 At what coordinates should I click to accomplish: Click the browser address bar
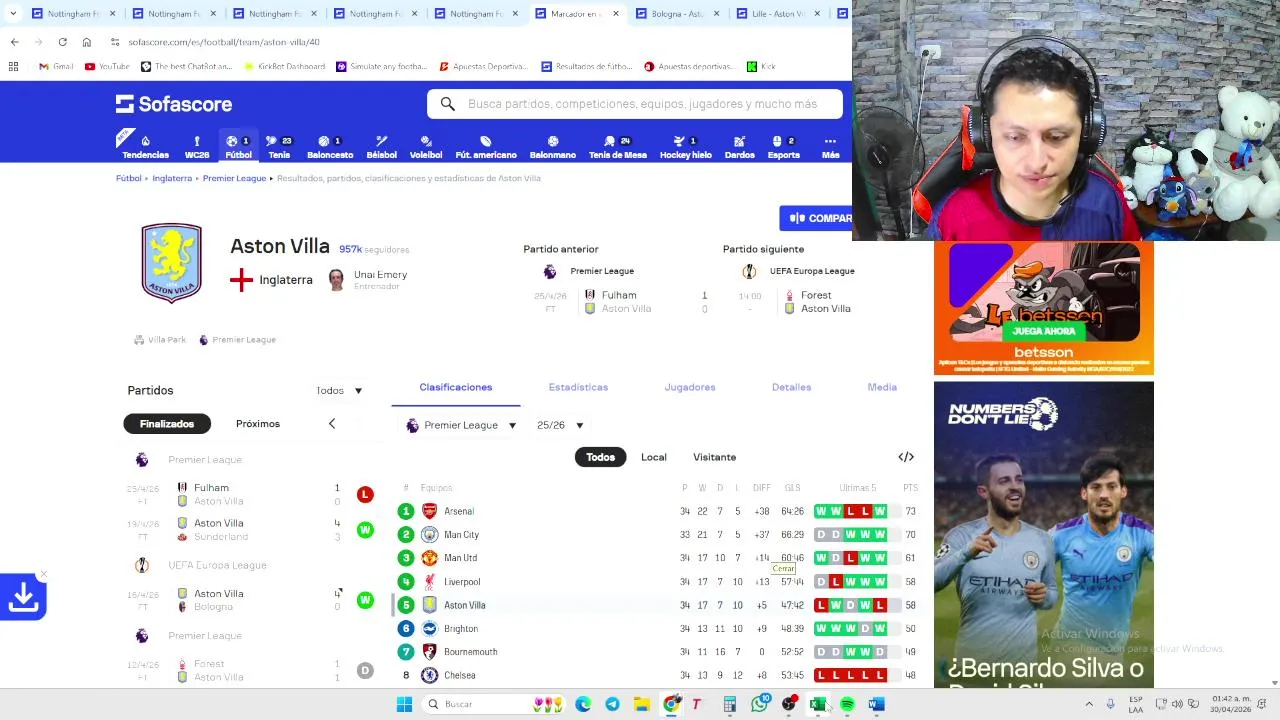point(470,42)
